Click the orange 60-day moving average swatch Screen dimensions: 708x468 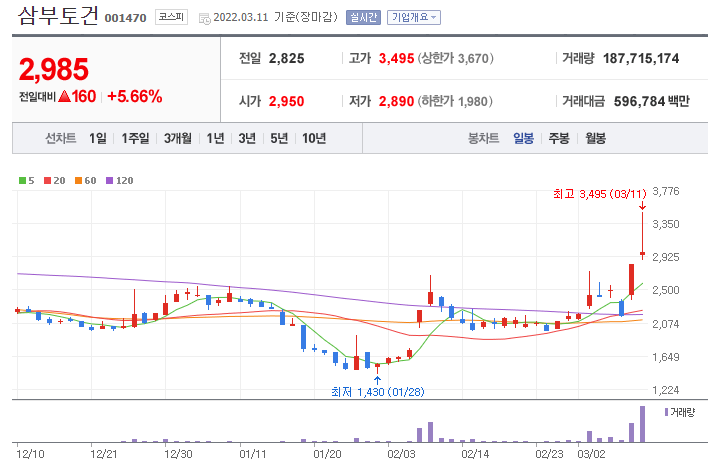point(79,181)
